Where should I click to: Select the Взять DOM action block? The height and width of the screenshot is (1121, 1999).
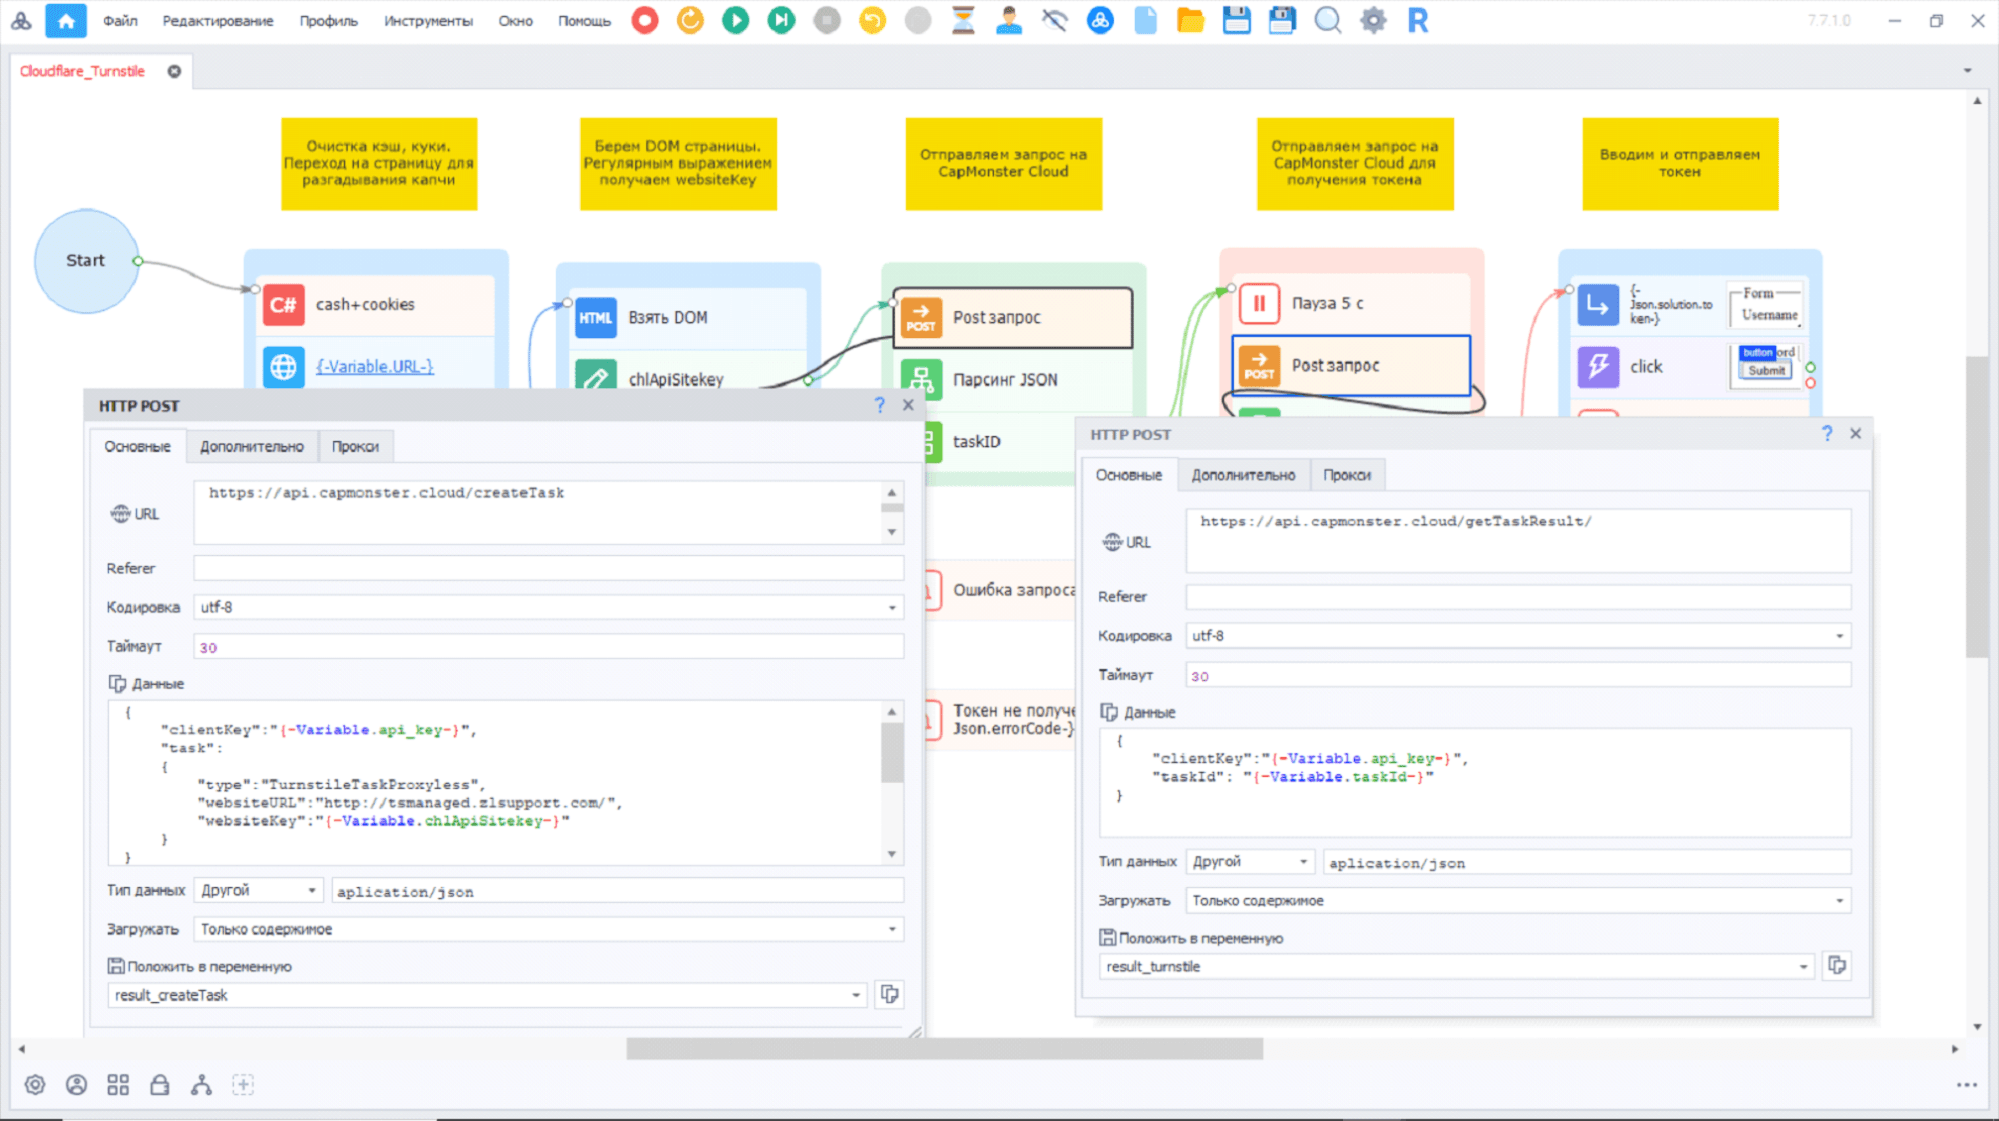pos(689,317)
